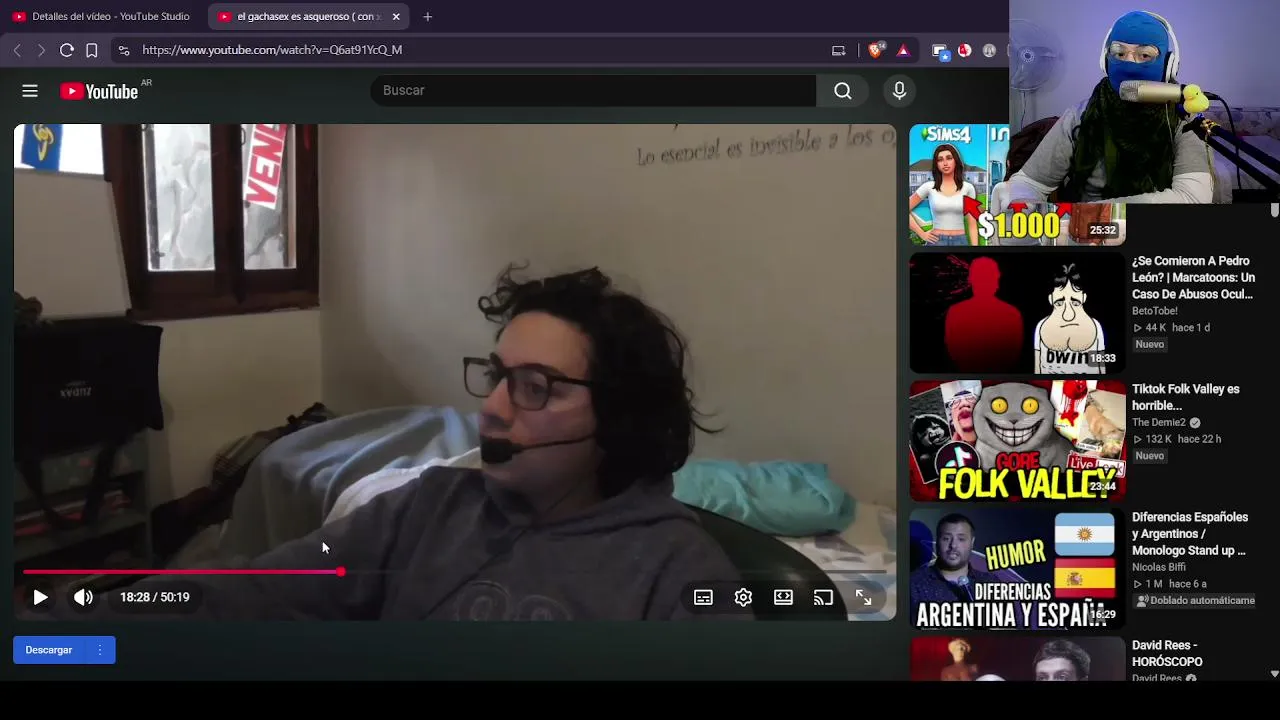The height and width of the screenshot is (720, 1280).
Task: Bookmark this page
Action: [x=92, y=50]
